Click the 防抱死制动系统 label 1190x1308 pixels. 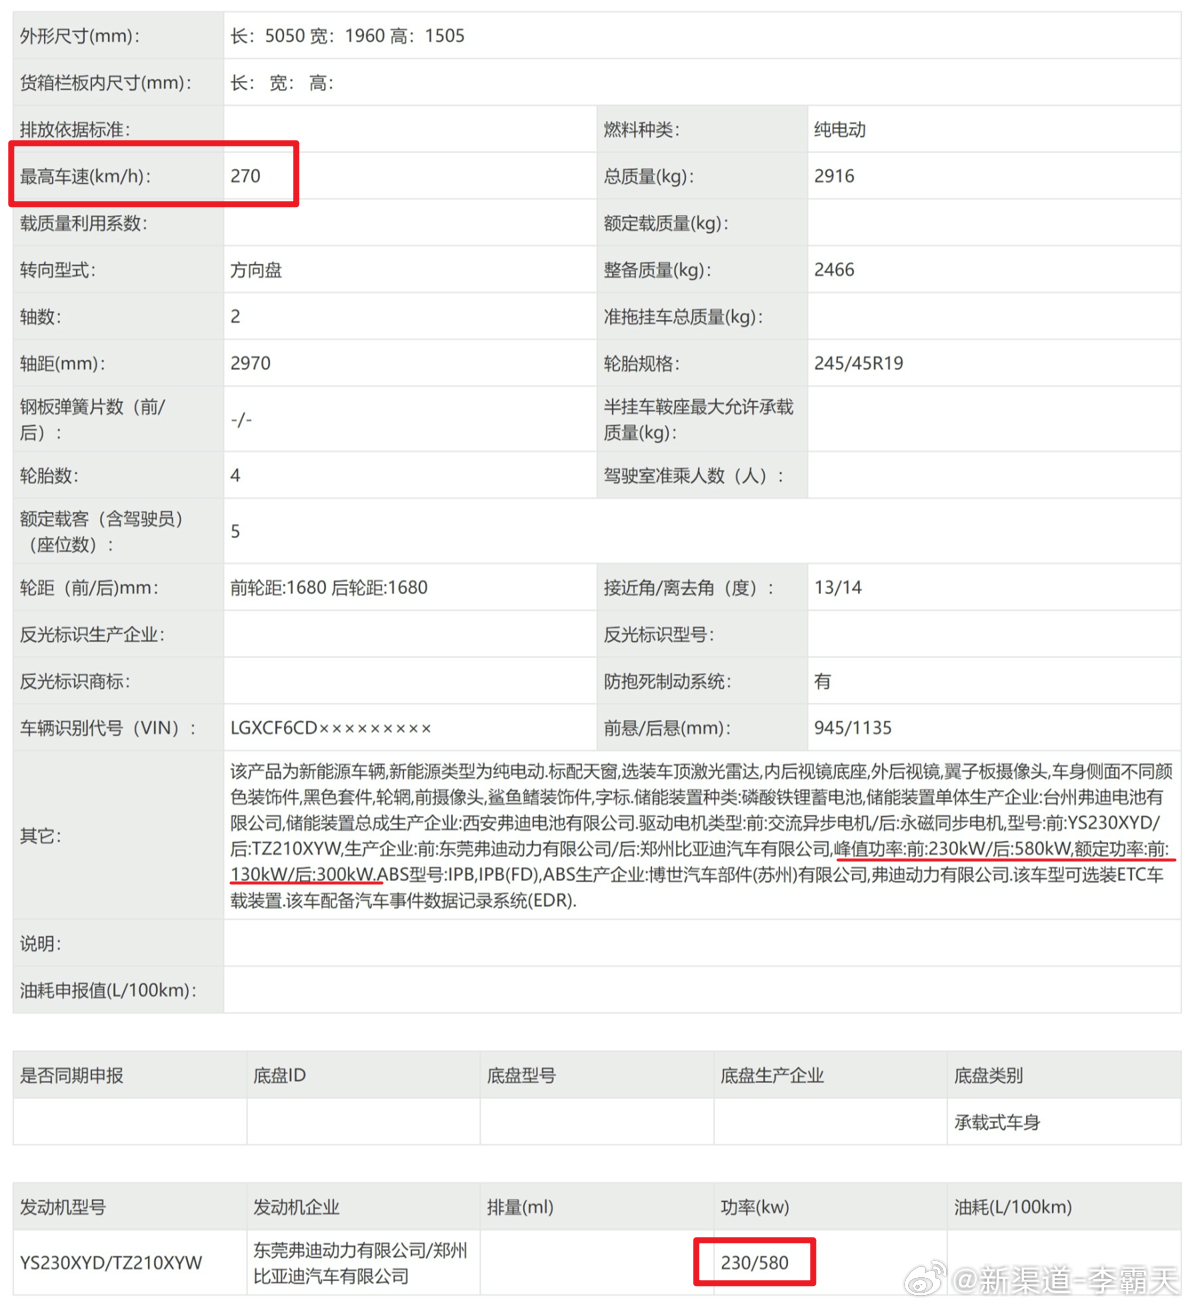(x=667, y=682)
